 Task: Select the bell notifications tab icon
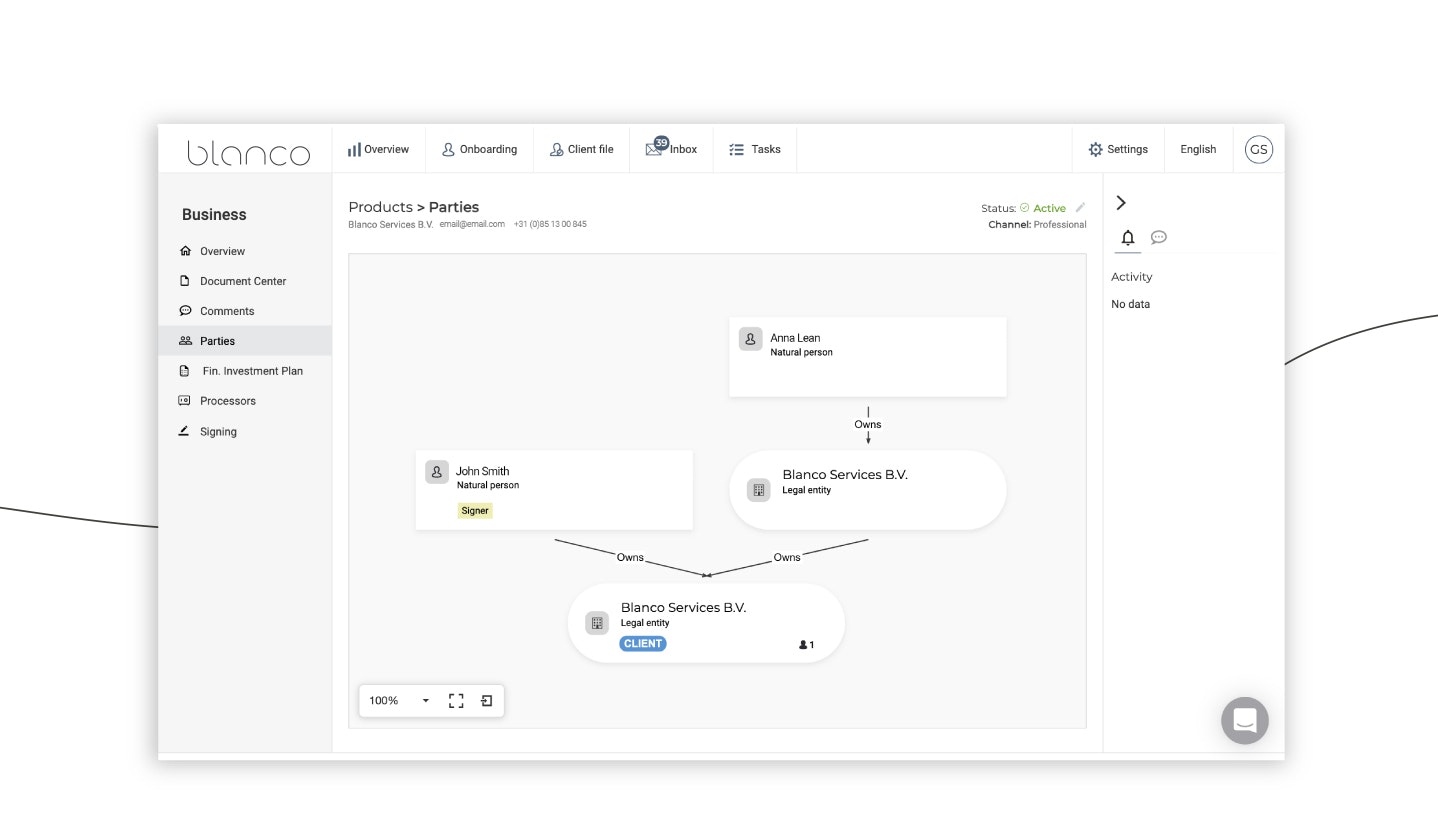tap(1128, 238)
